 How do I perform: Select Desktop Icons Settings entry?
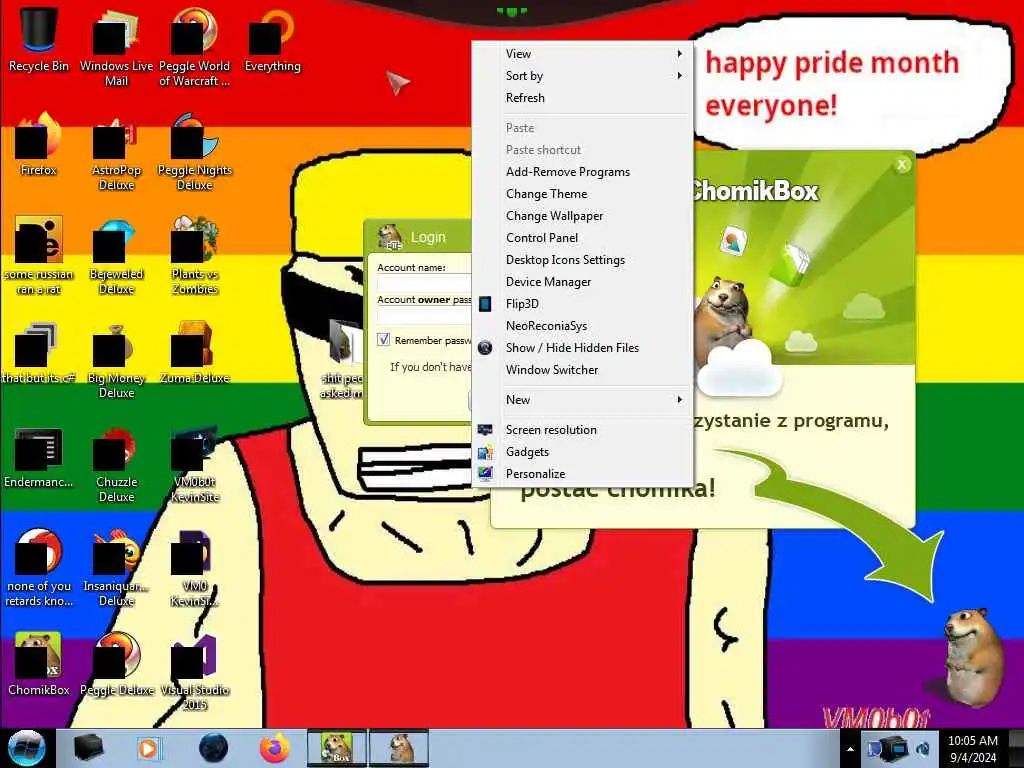pos(582,260)
